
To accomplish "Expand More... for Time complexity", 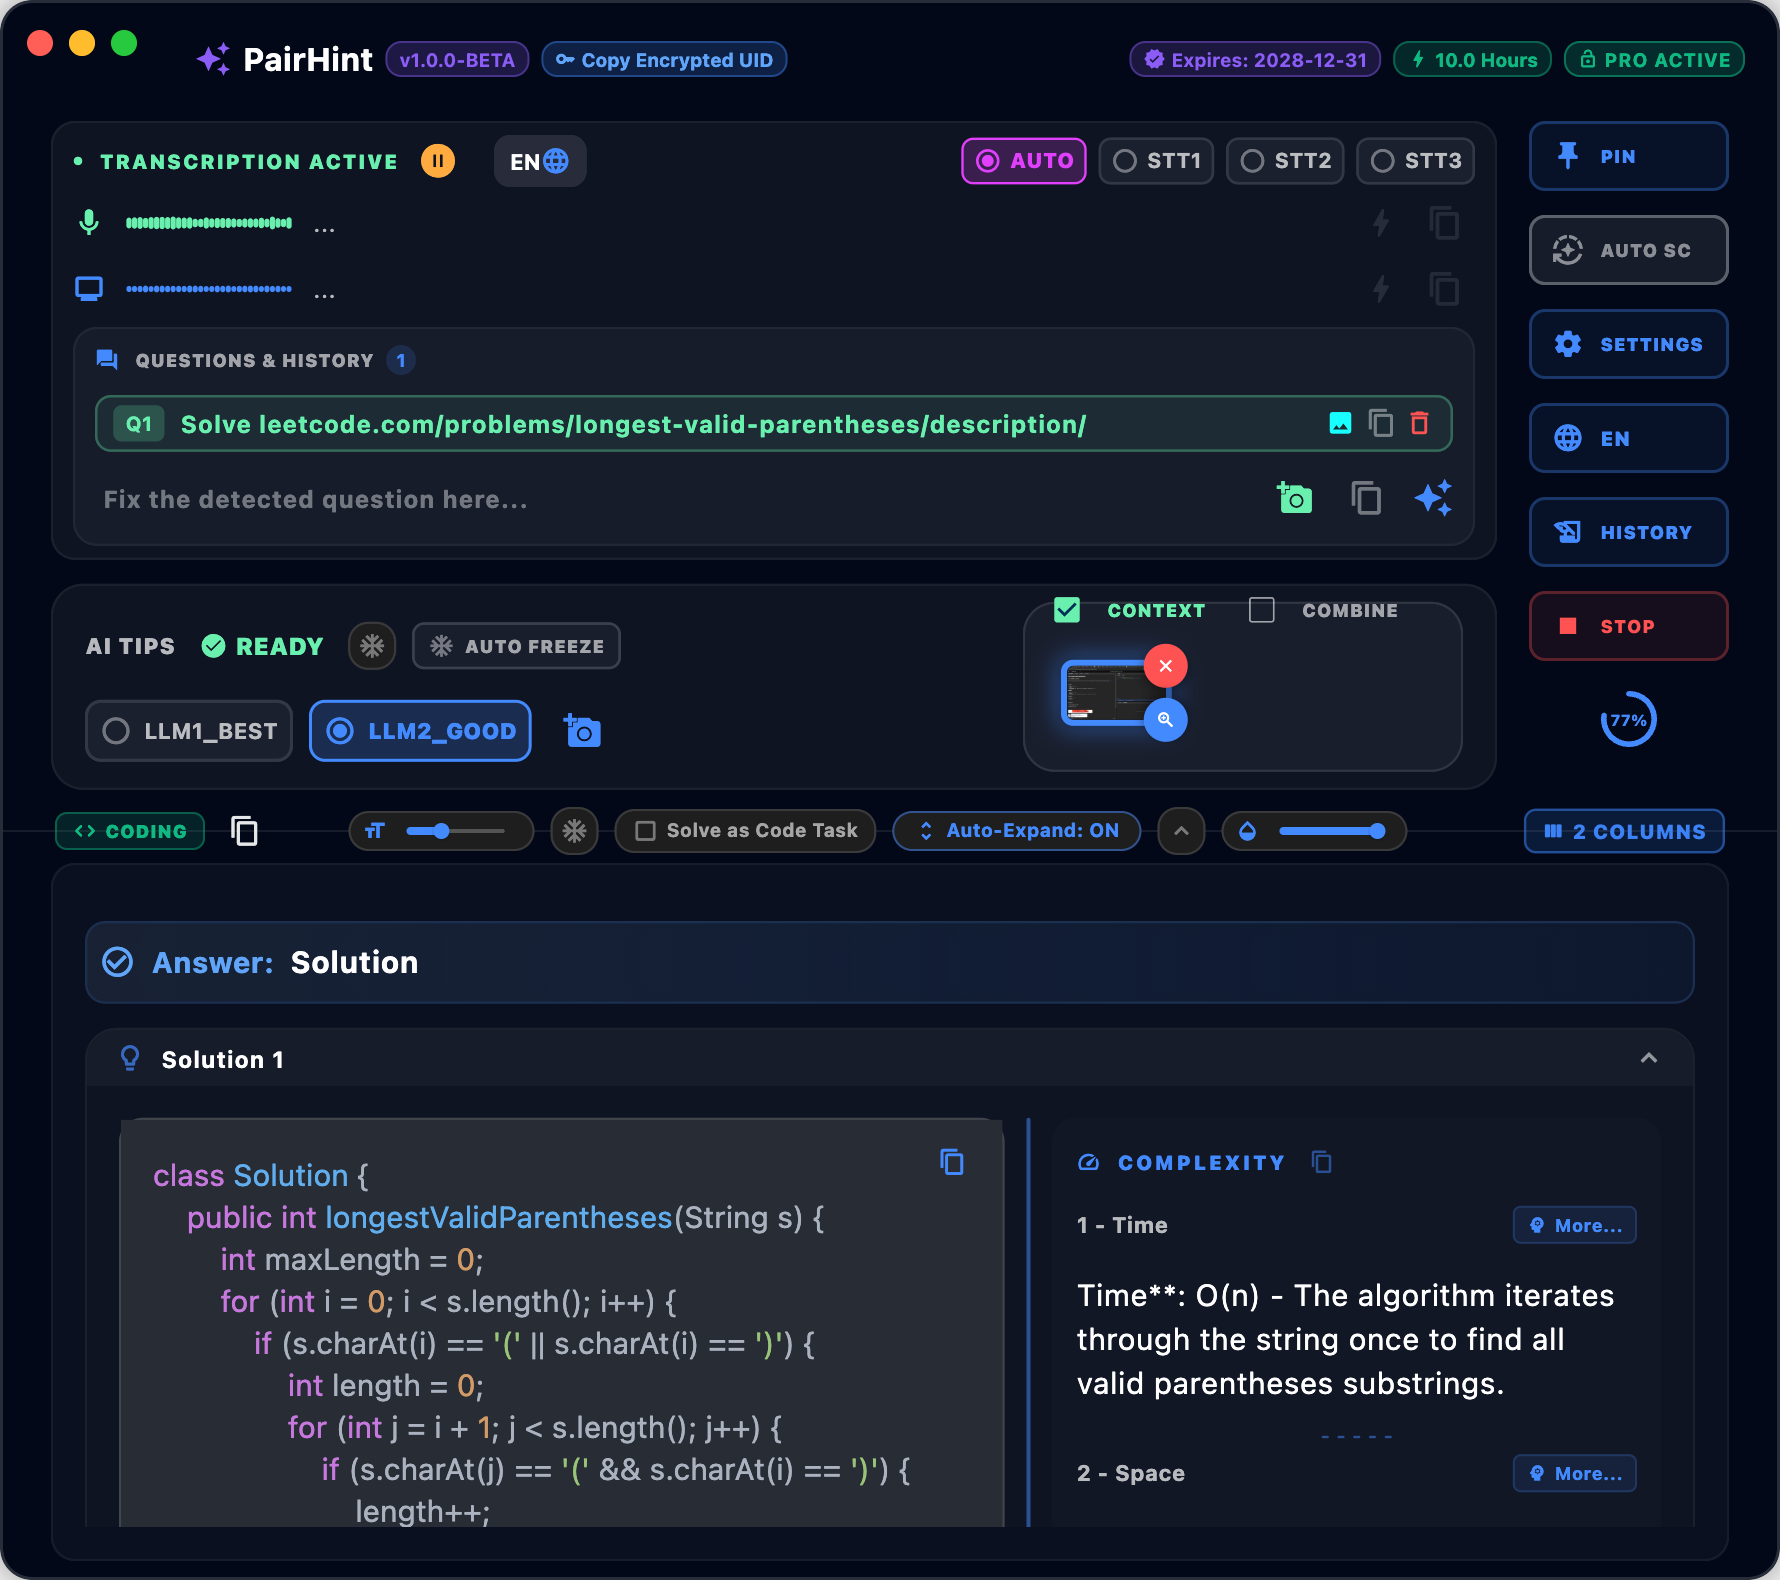I will point(1575,1225).
